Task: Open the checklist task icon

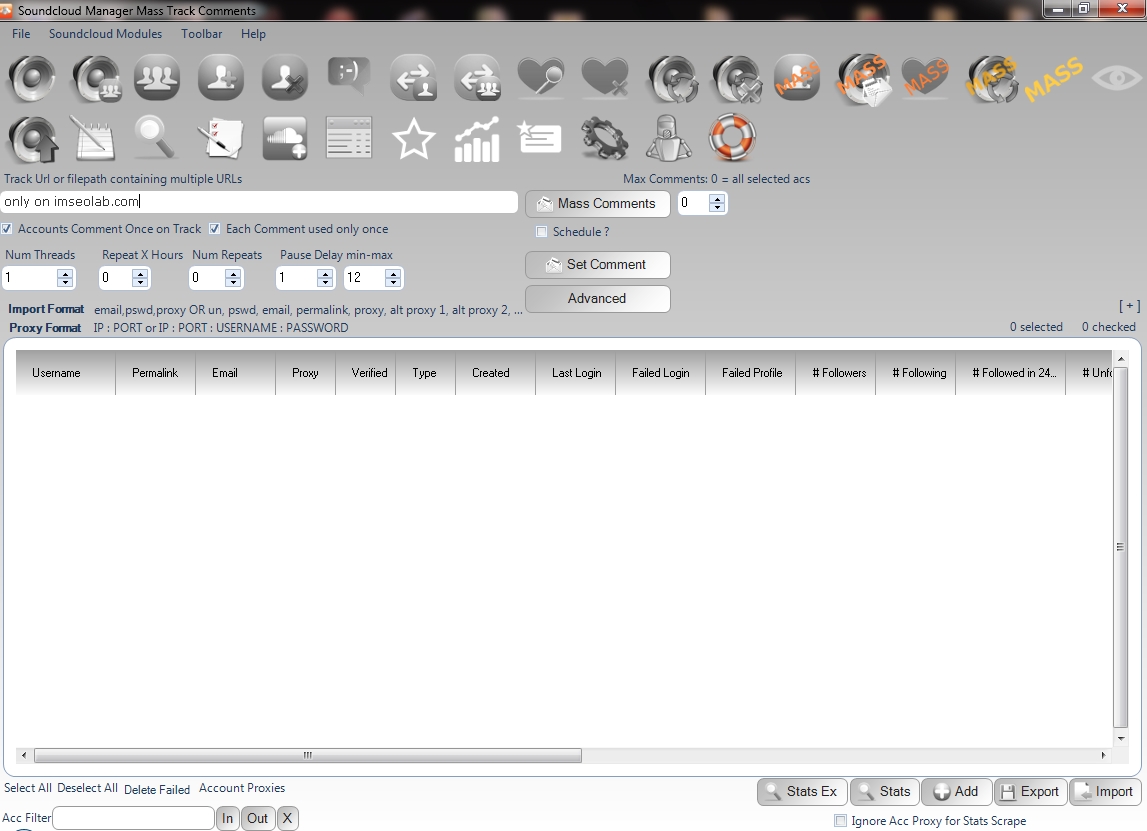Action: click(220, 139)
